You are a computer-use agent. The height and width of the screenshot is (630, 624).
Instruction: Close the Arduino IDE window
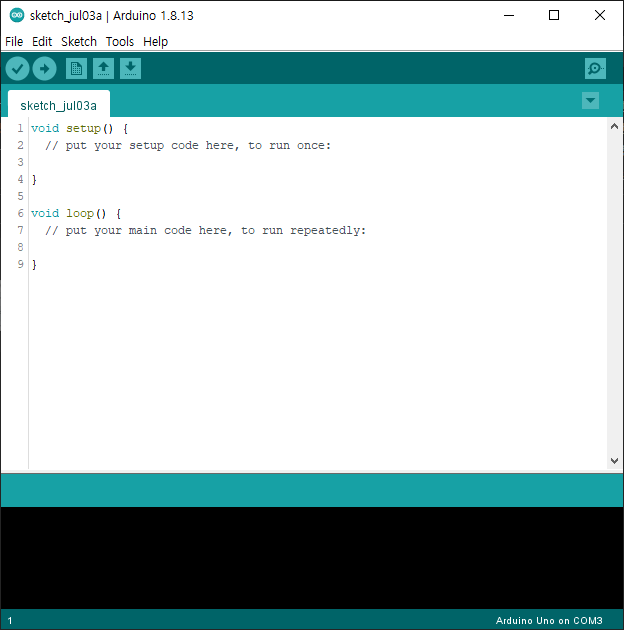599,15
